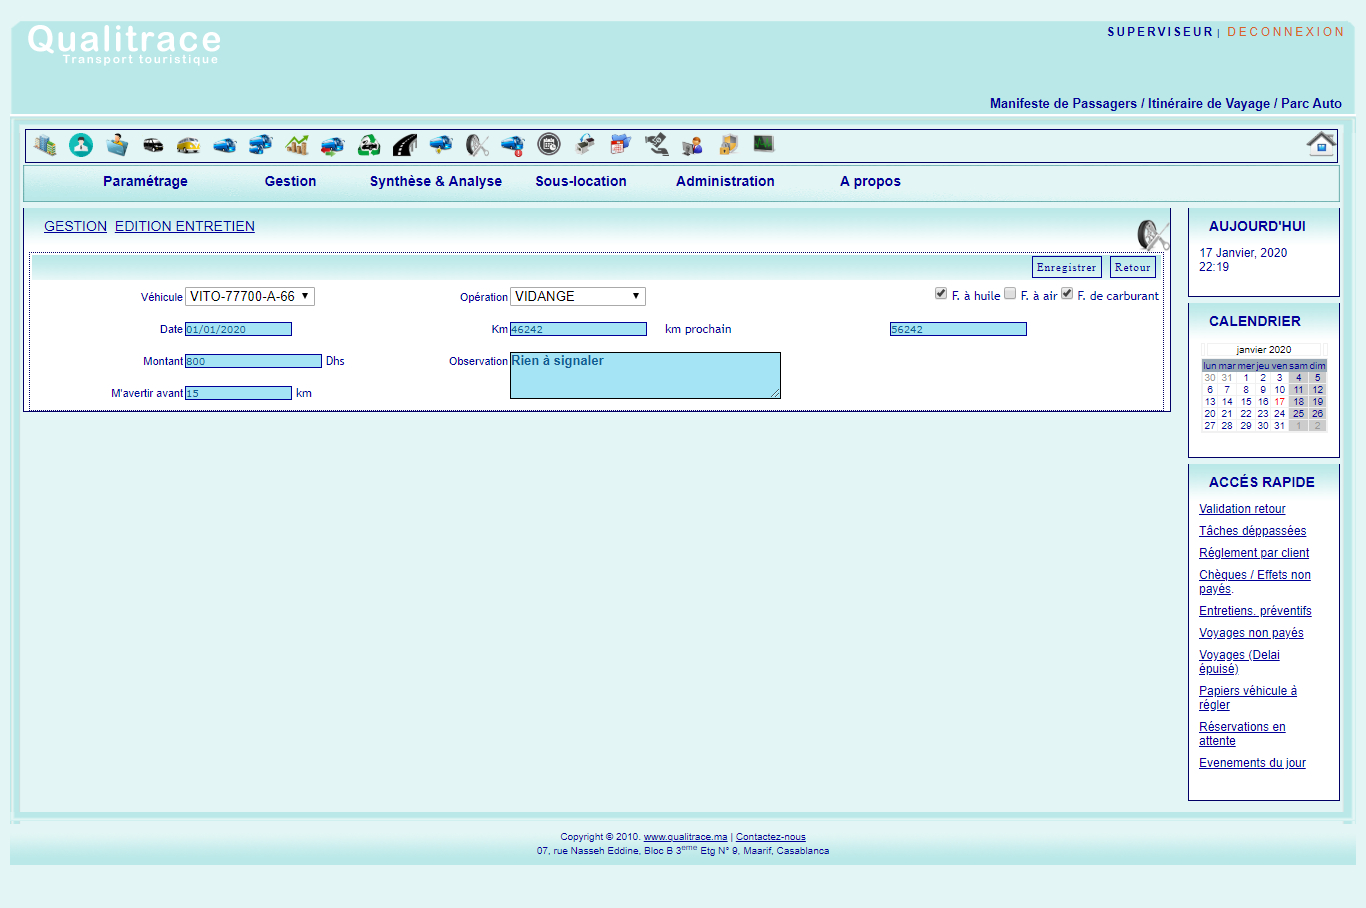Image resolution: width=1366 pixels, height=908 pixels.
Task: Check the F. à air checkbox
Action: click(1010, 294)
